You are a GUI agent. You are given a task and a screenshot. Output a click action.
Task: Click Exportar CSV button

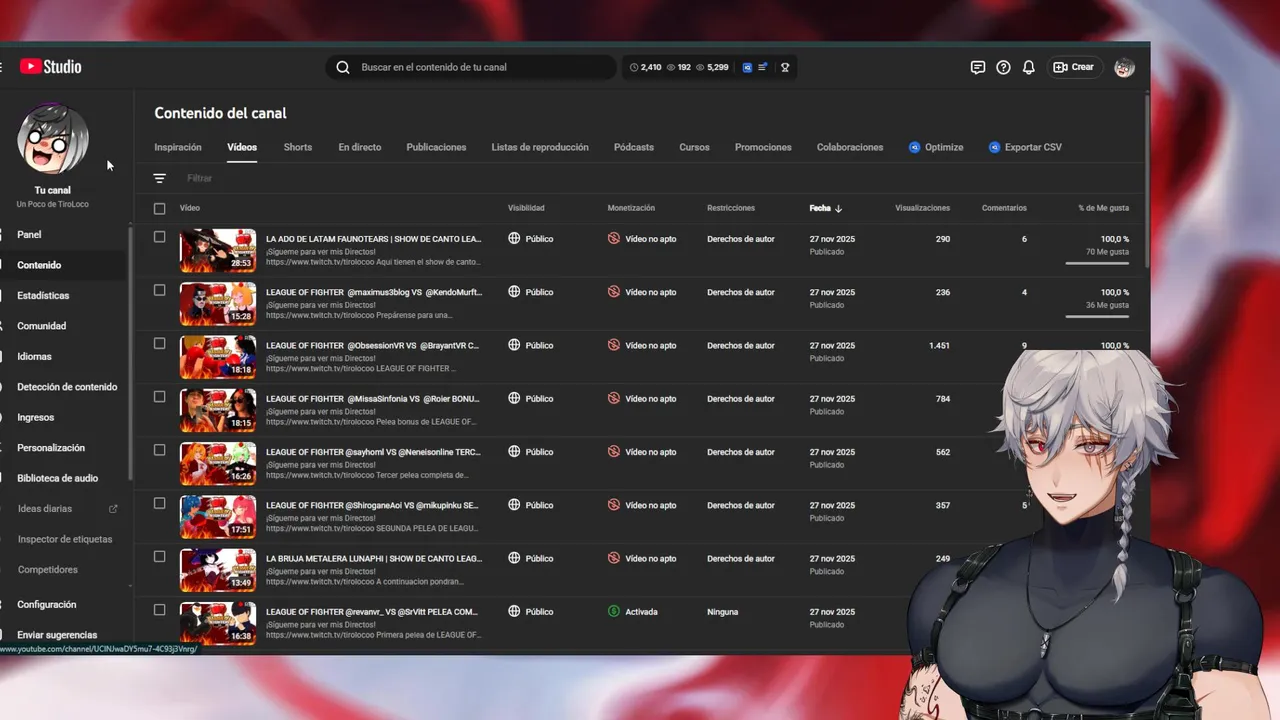point(1025,147)
